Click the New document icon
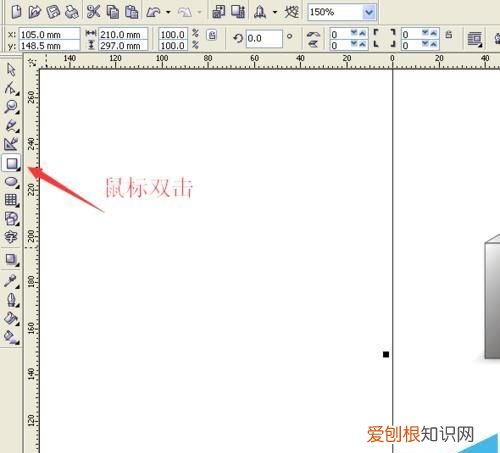The height and width of the screenshot is (453, 500). pos(16,12)
